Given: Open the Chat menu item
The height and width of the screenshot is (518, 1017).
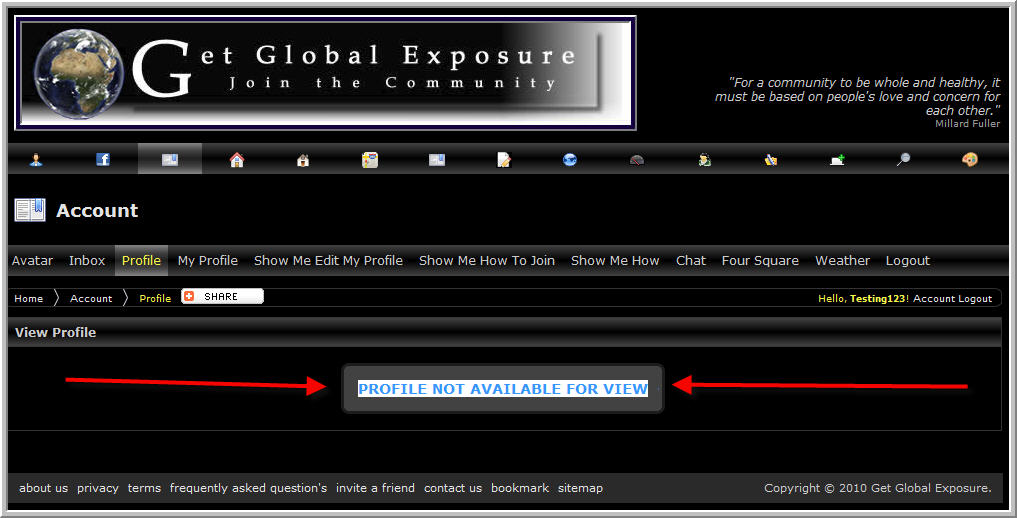Looking at the screenshot, I should pyautogui.click(x=691, y=261).
